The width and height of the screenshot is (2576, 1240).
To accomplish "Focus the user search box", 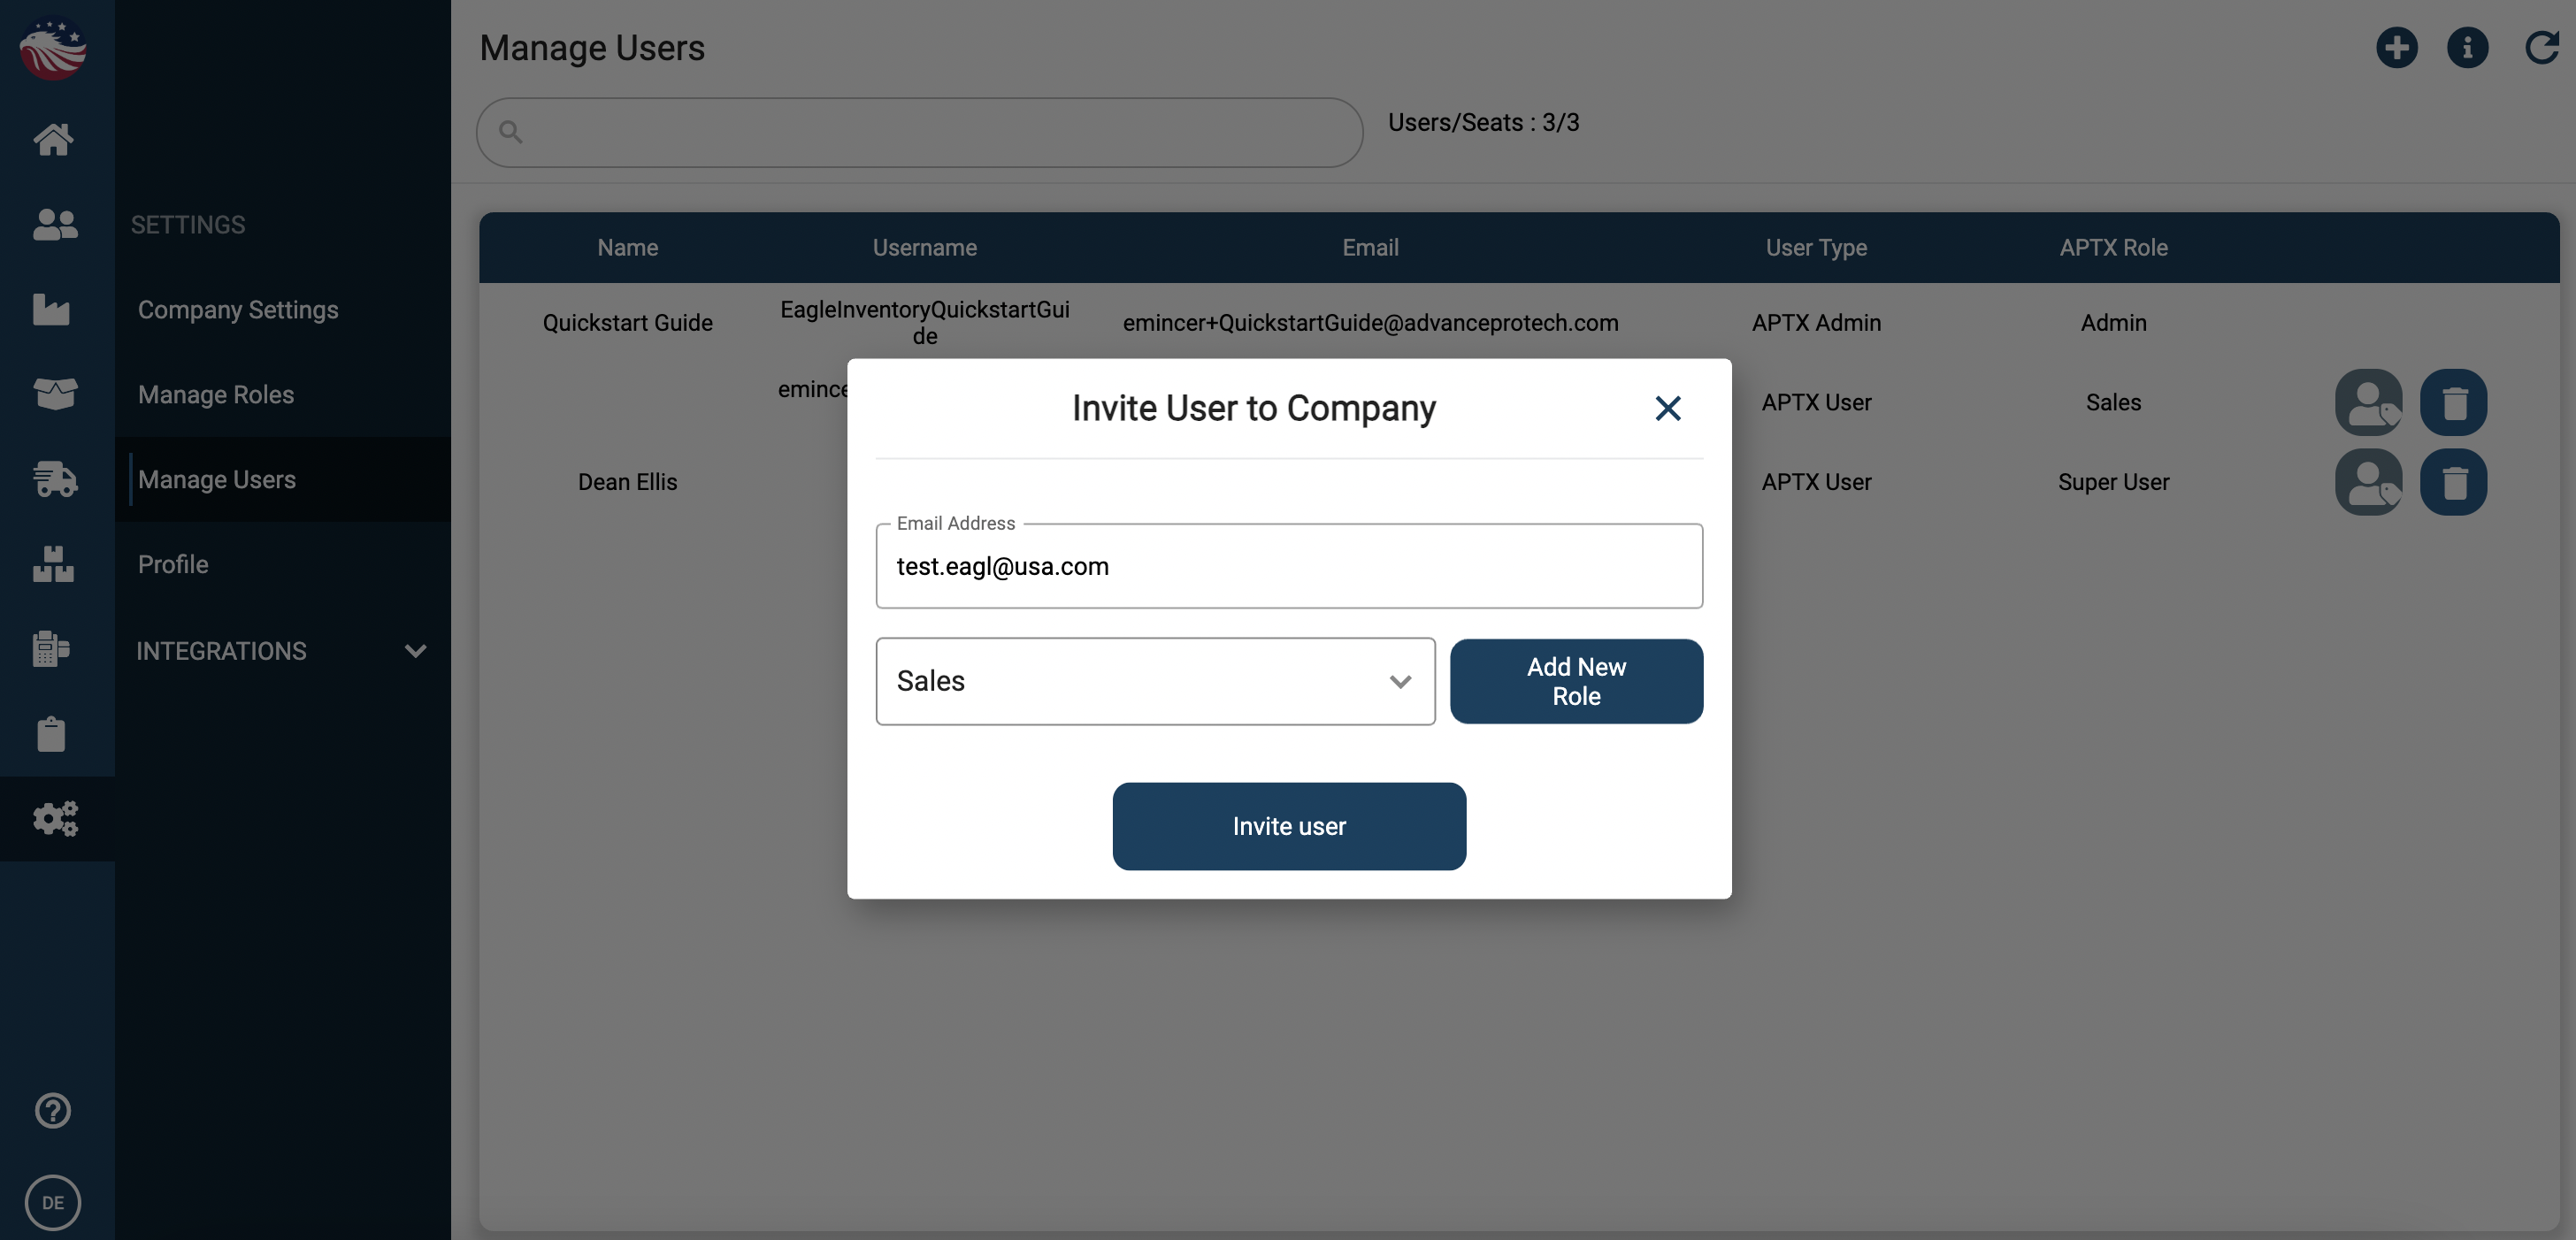I will 920,132.
